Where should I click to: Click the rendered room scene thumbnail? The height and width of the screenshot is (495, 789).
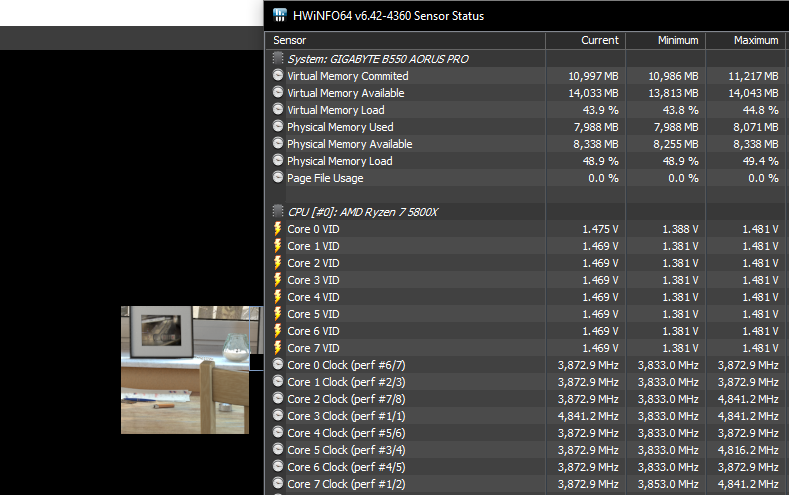click(185, 370)
